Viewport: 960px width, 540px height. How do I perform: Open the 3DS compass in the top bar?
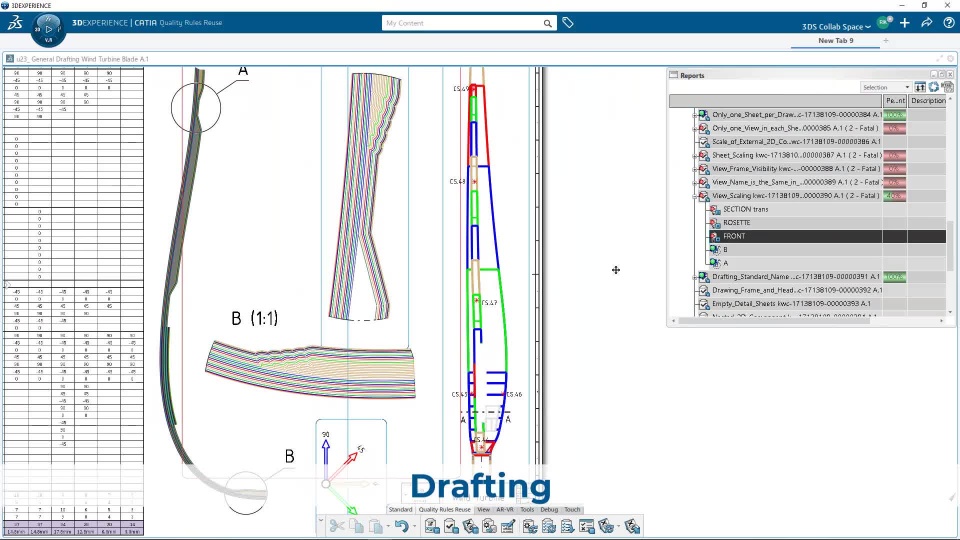click(48, 29)
